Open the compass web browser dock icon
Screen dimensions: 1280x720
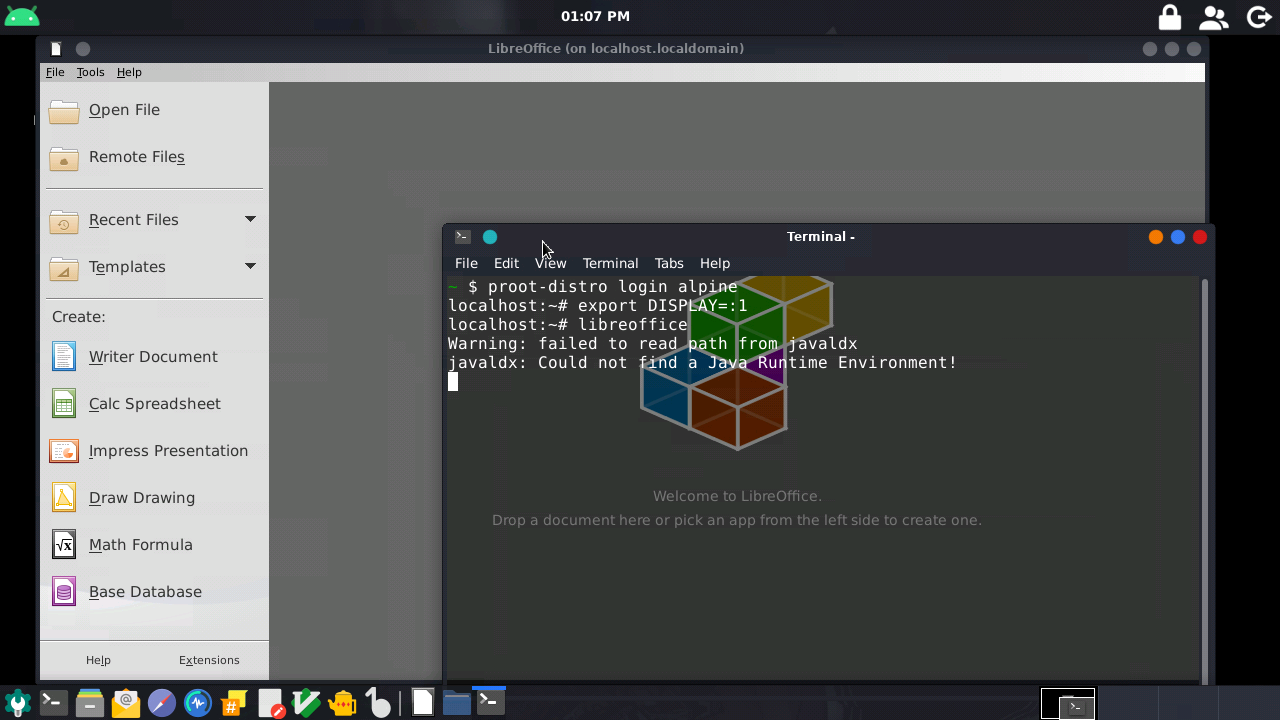point(162,703)
